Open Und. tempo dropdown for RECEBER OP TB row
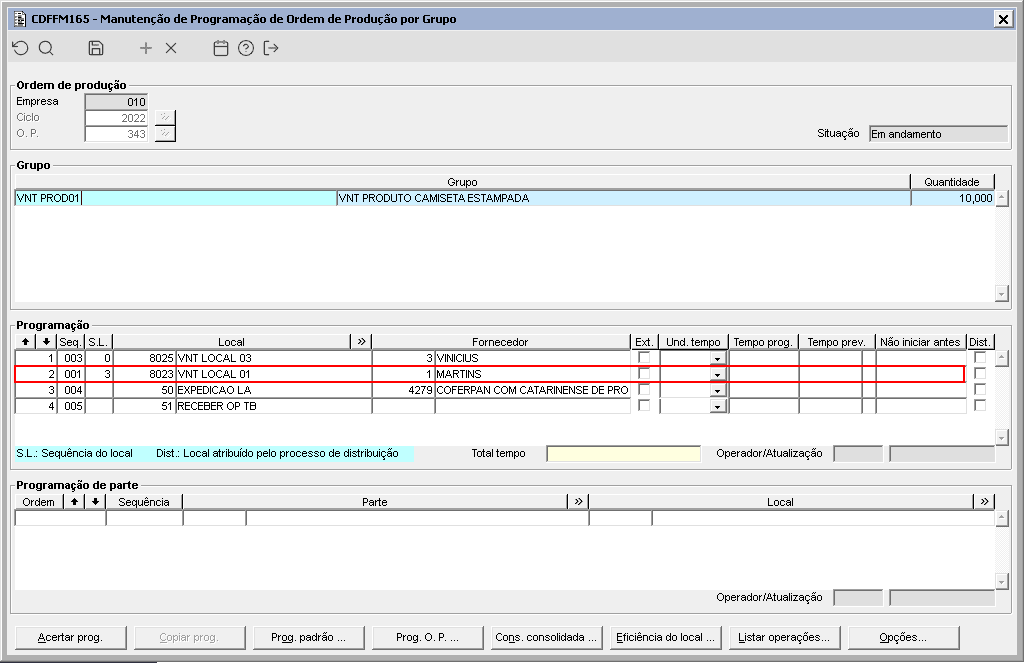 pos(718,407)
